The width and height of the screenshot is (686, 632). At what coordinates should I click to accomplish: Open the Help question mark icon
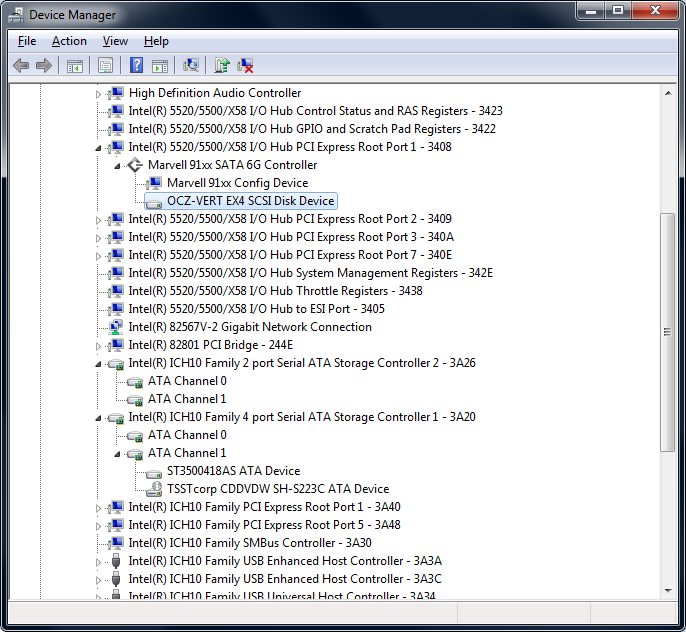[136, 66]
